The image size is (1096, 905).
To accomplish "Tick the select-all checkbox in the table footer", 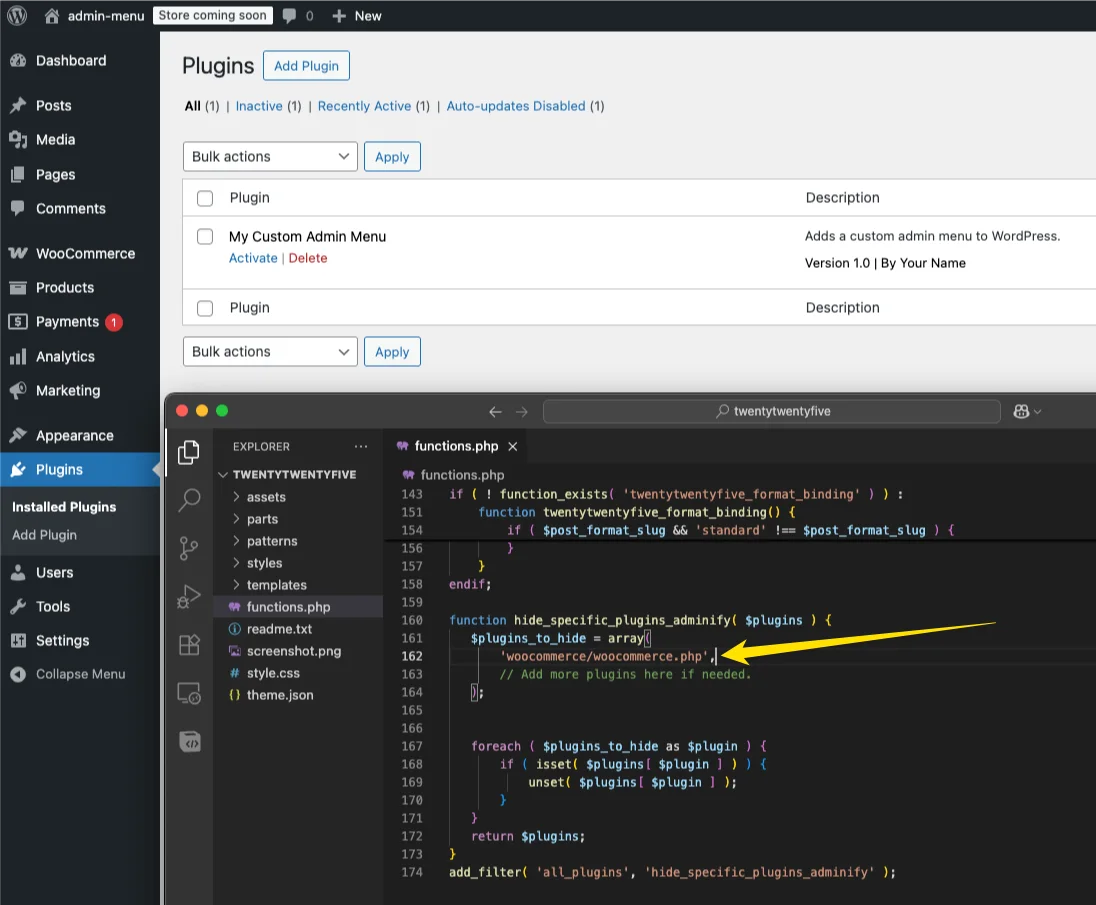I will click(205, 307).
